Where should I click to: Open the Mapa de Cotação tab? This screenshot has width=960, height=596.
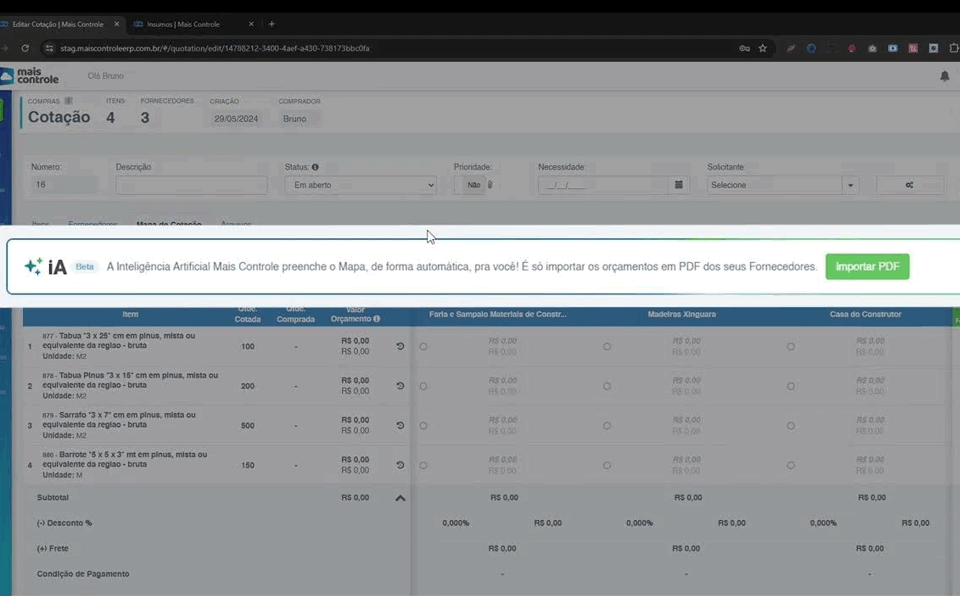tap(168, 225)
